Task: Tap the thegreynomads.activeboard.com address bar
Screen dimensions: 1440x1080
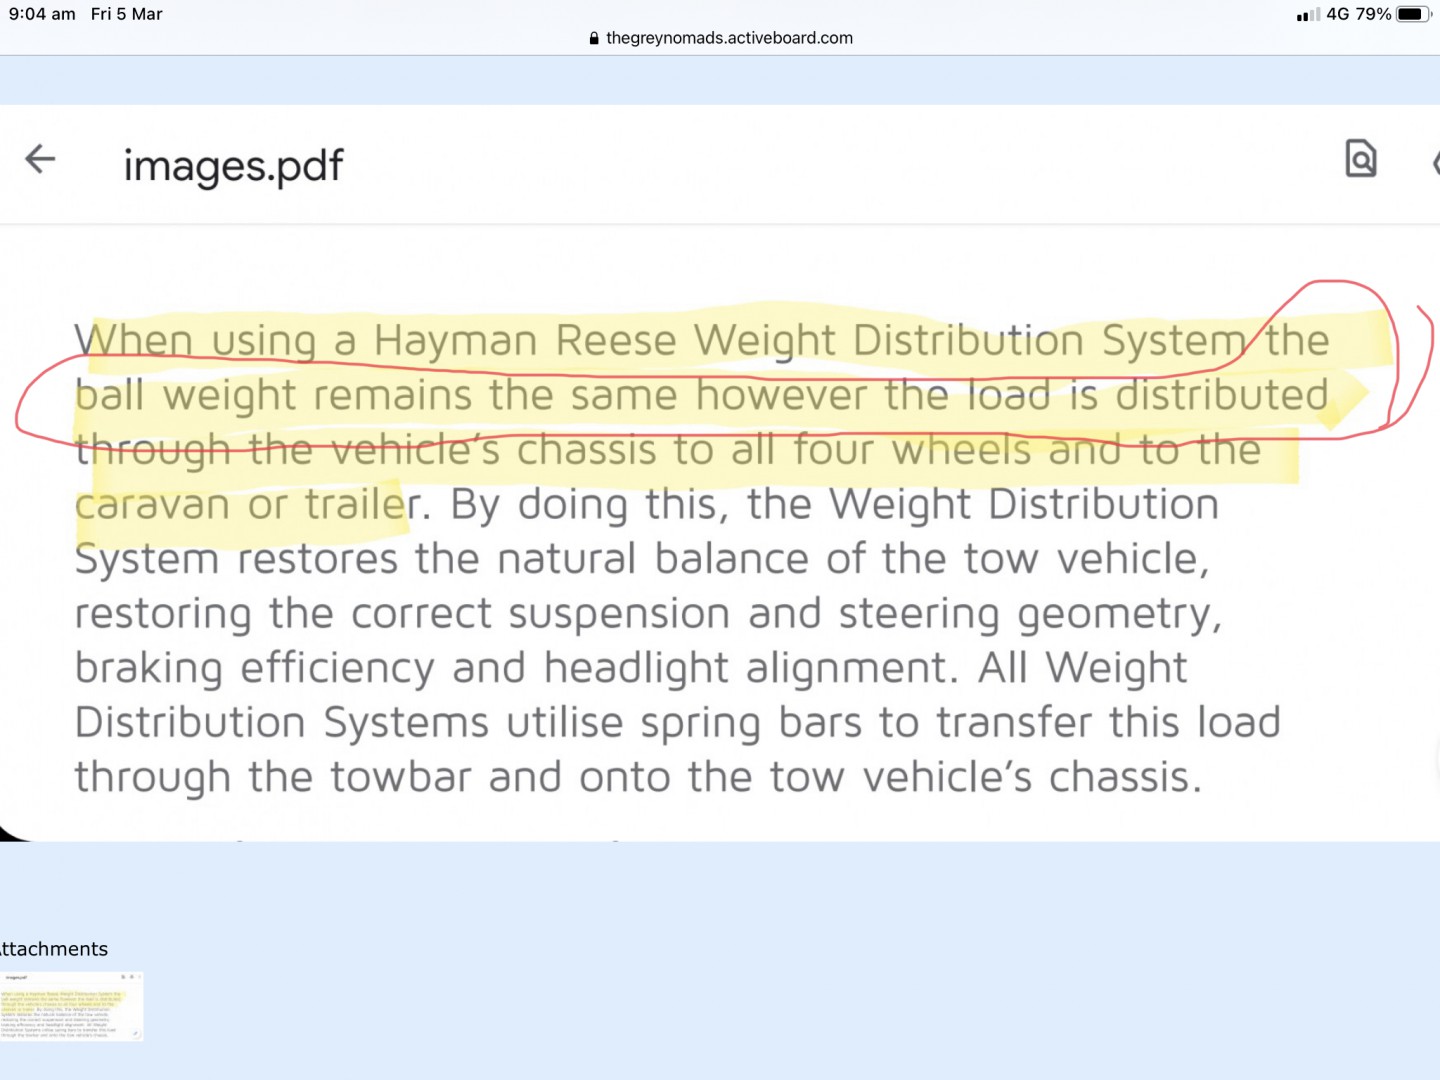Action: 728,38
